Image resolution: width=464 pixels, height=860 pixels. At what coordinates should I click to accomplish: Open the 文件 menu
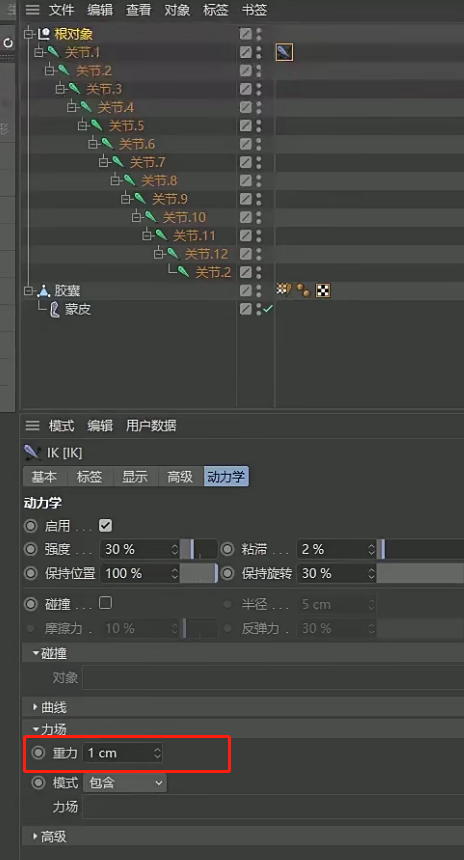coord(61,10)
